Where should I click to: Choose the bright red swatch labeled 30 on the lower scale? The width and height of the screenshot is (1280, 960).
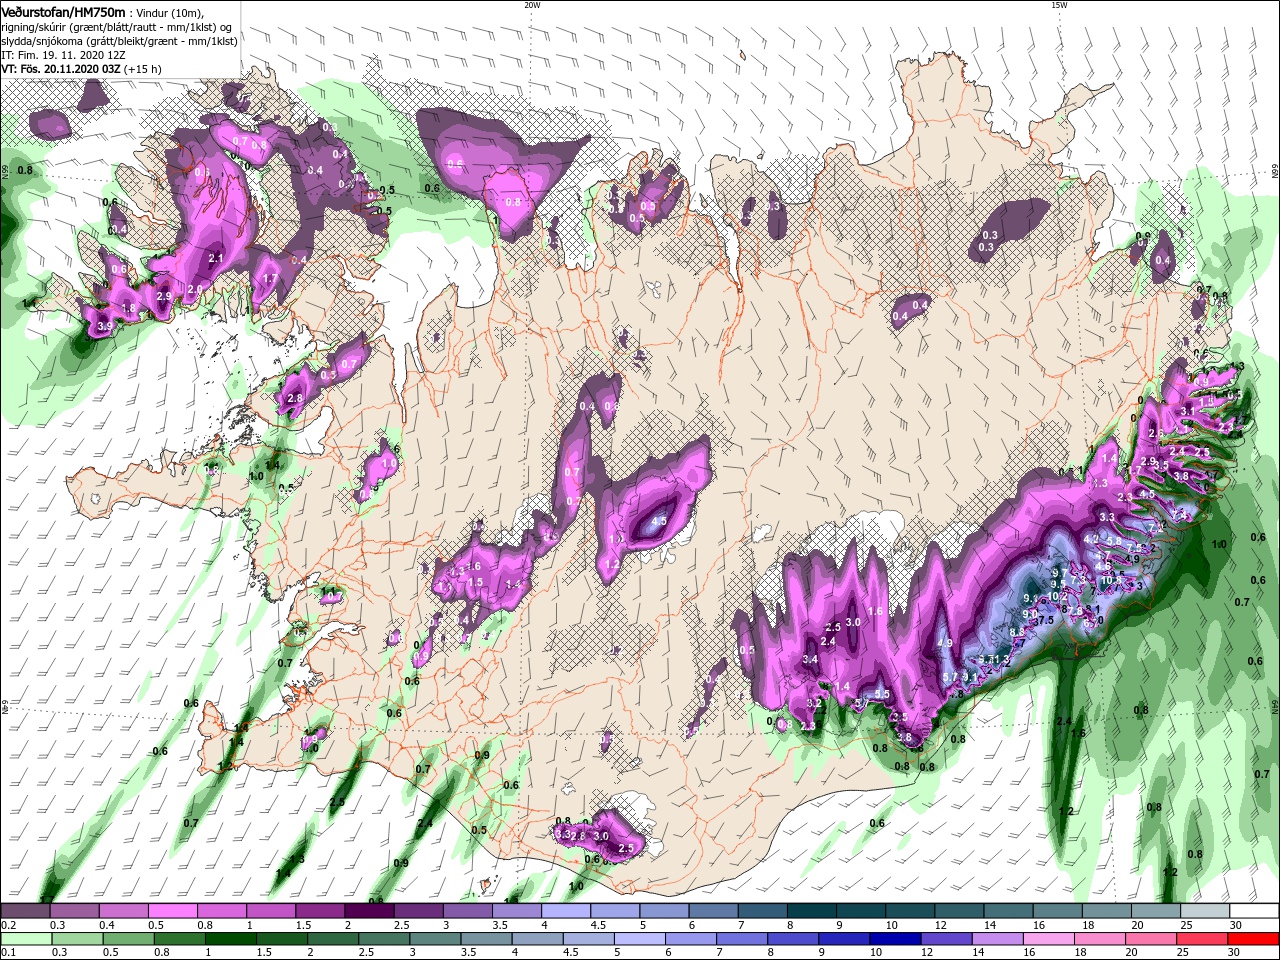[x=1252, y=939]
